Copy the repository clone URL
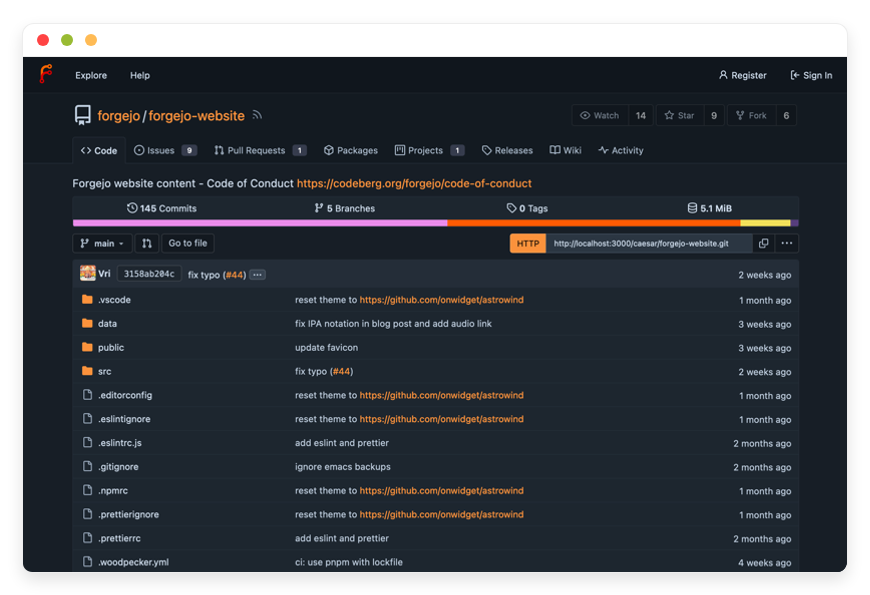870x595 pixels. 763,243
